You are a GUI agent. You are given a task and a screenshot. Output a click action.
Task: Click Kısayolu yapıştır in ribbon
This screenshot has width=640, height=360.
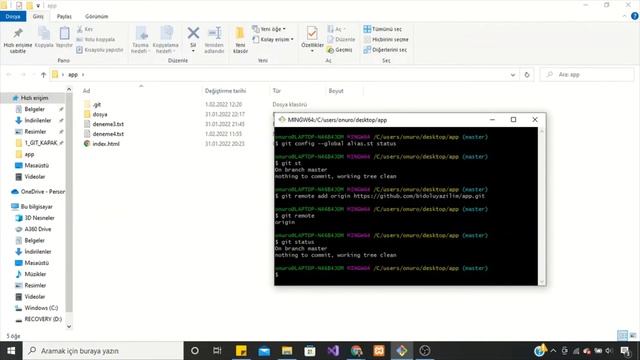tap(100, 50)
